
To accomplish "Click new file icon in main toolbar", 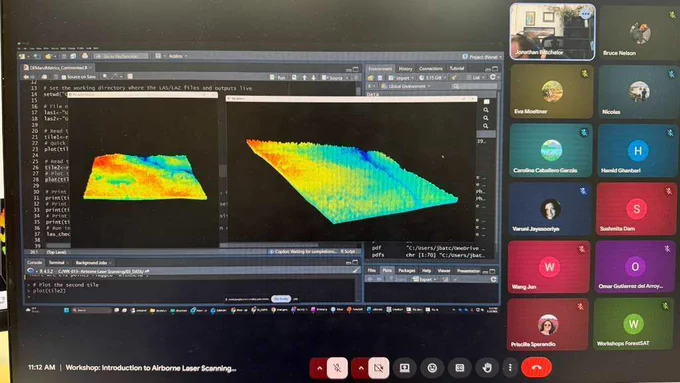I will (x=23, y=56).
